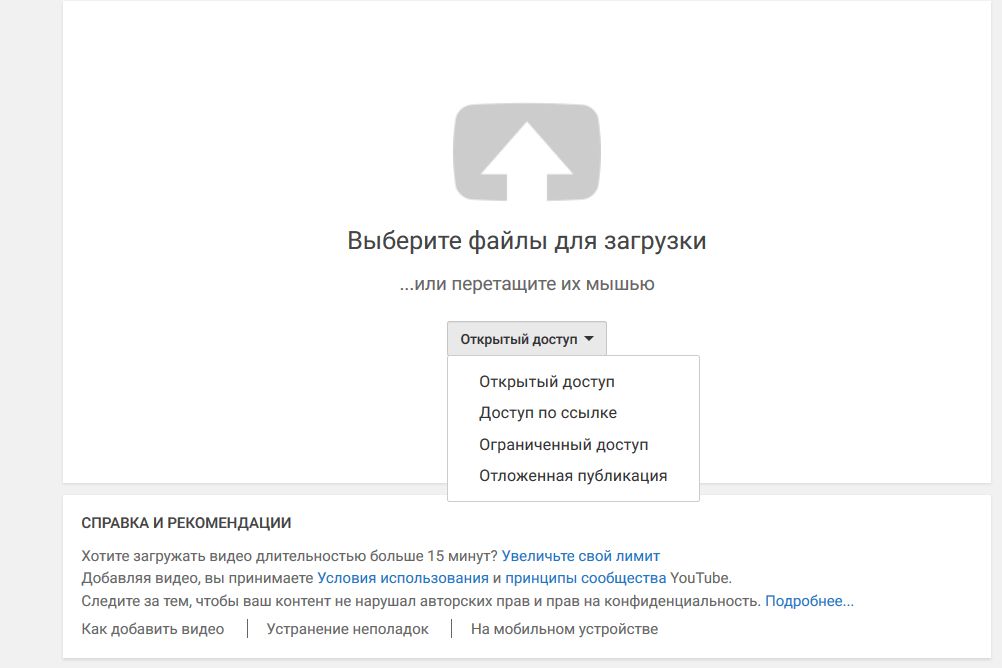Open Устранение неполадок help link
Screen dimensions: 1002x668
pyautogui.click(x=348, y=629)
